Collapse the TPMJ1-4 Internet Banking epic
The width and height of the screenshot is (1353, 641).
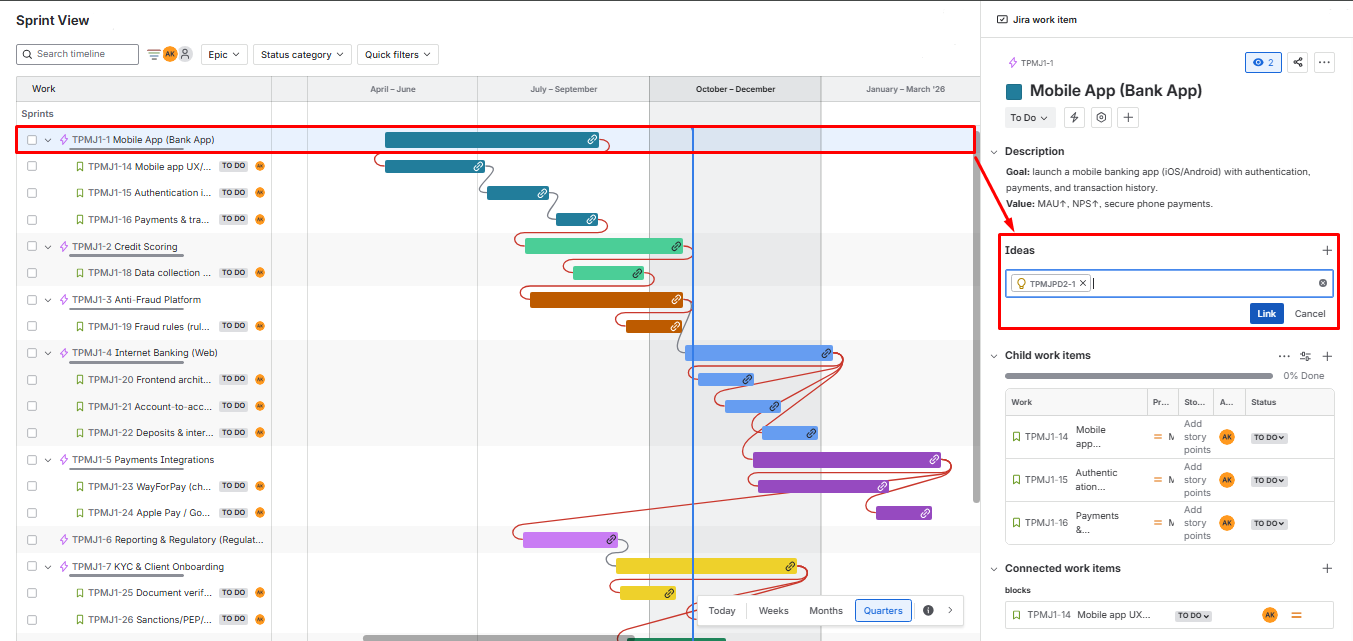tap(48, 353)
